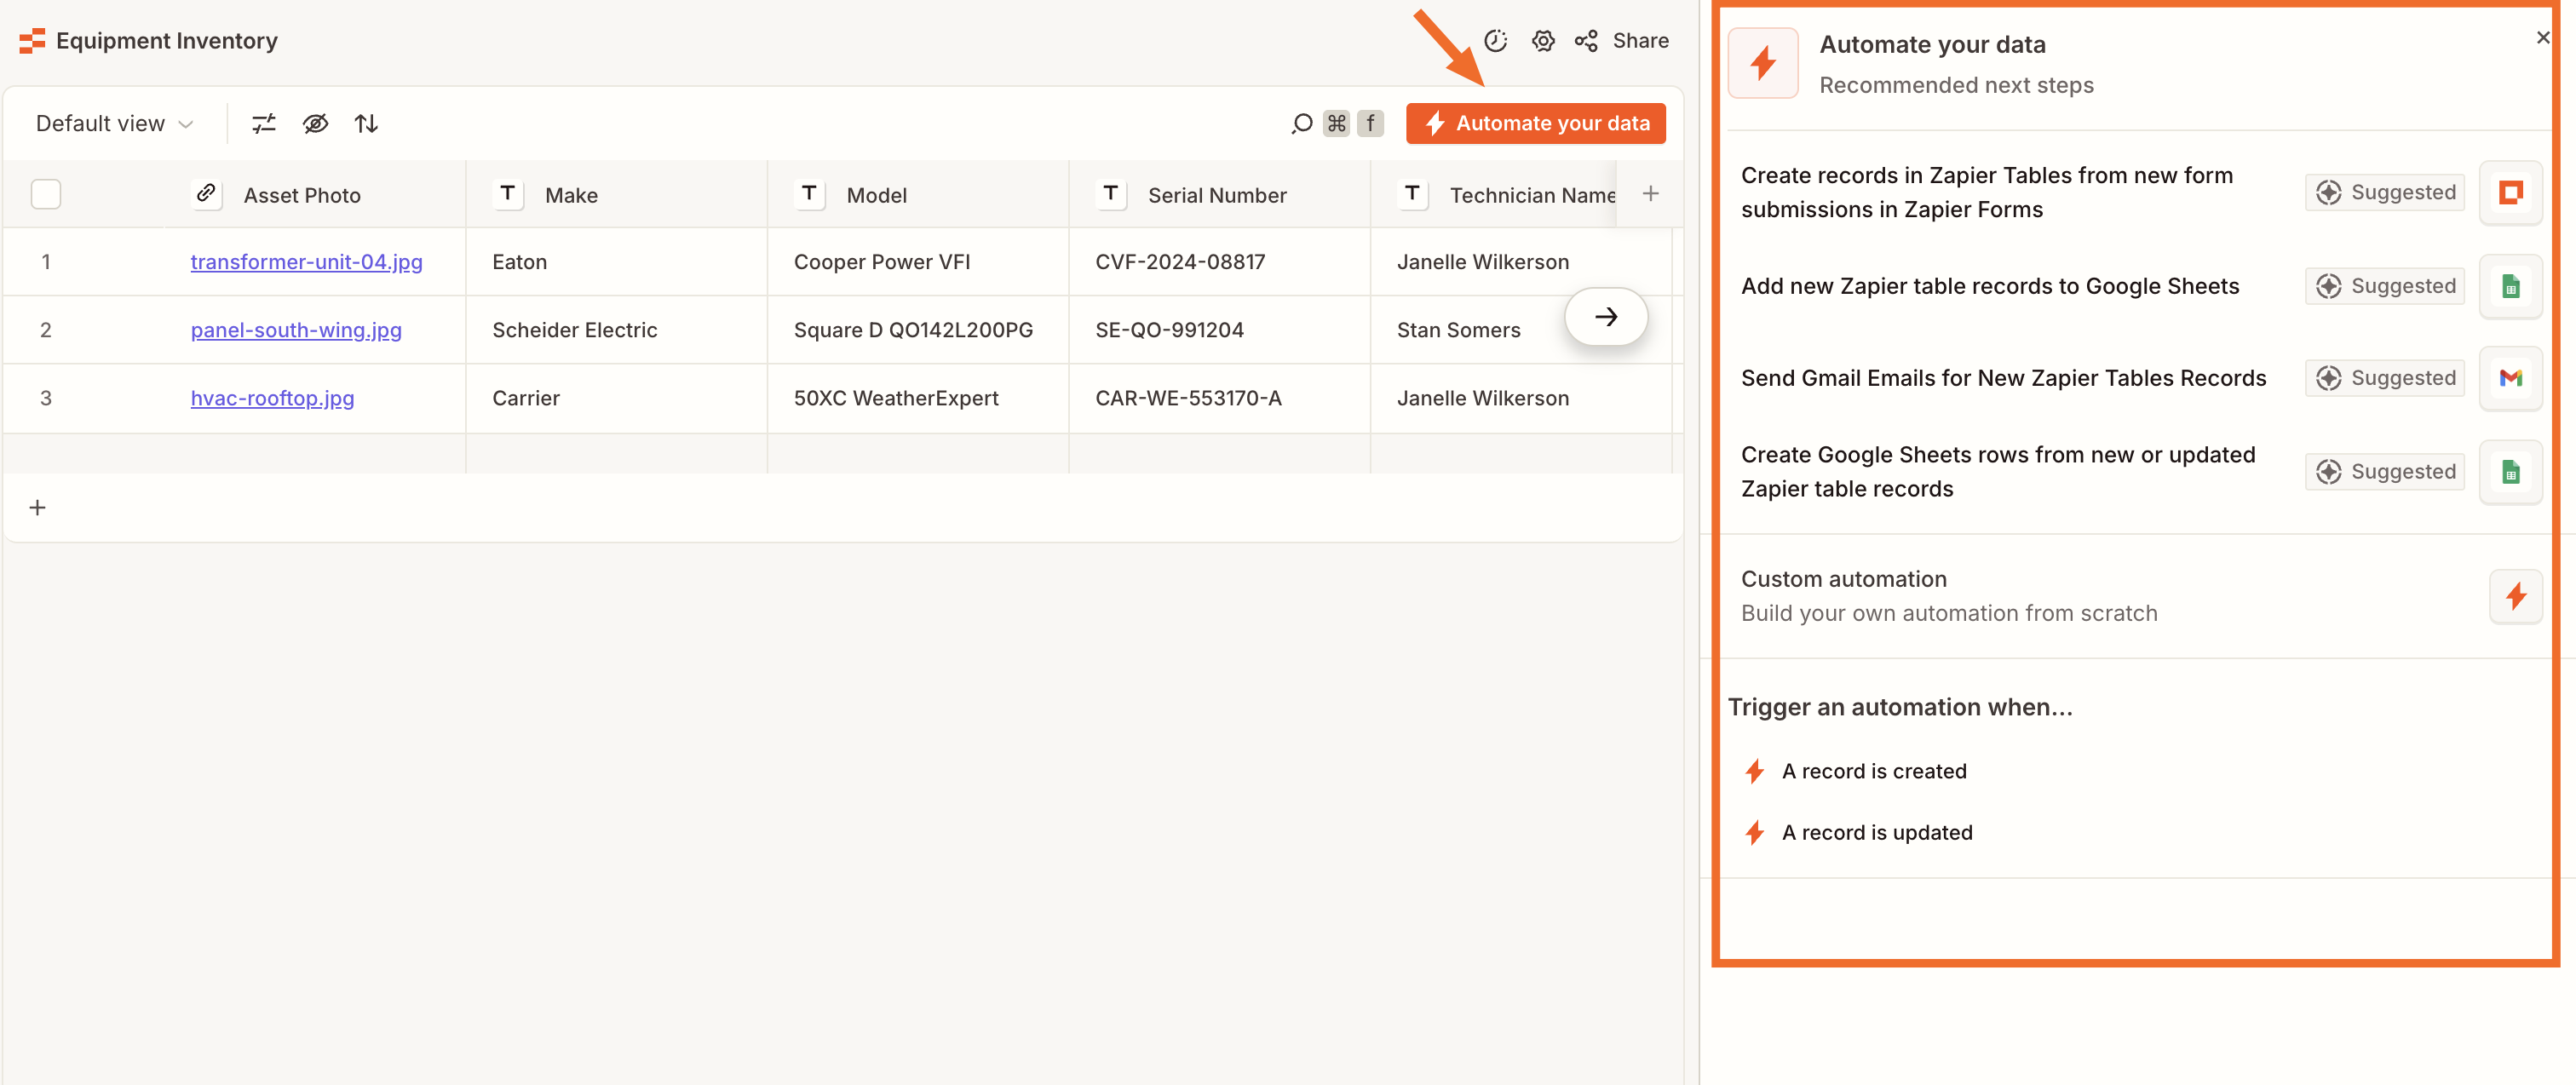Click row number 1
This screenshot has height=1085, width=2576.
(x=46, y=262)
